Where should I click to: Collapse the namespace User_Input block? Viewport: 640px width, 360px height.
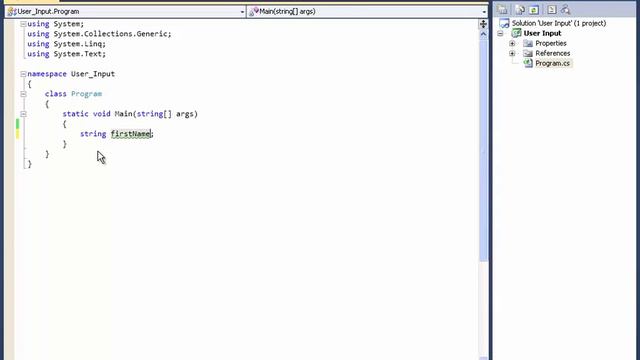point(23,74)
